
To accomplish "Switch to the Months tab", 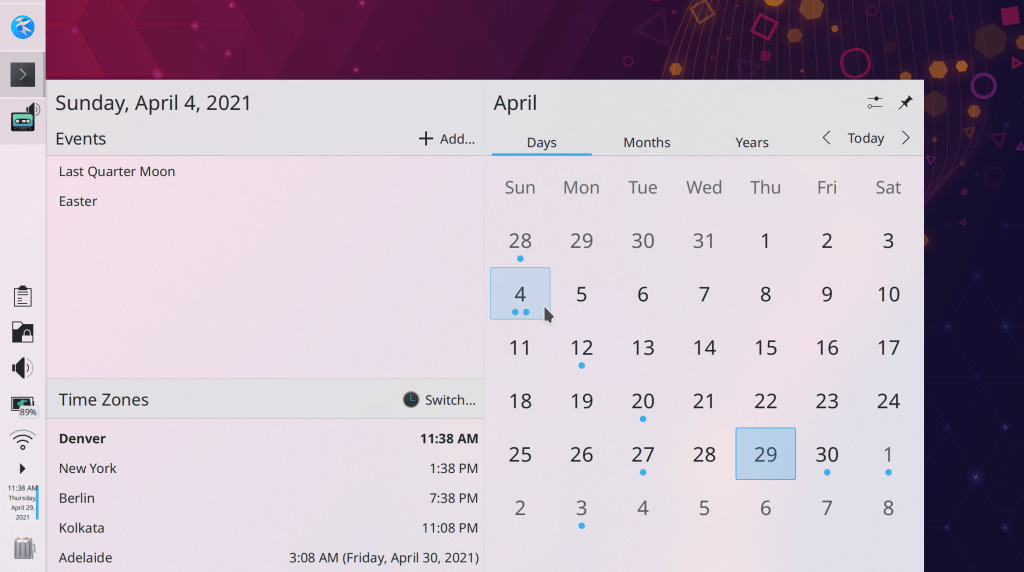I will pyautogui.click(x=646, y=142).
